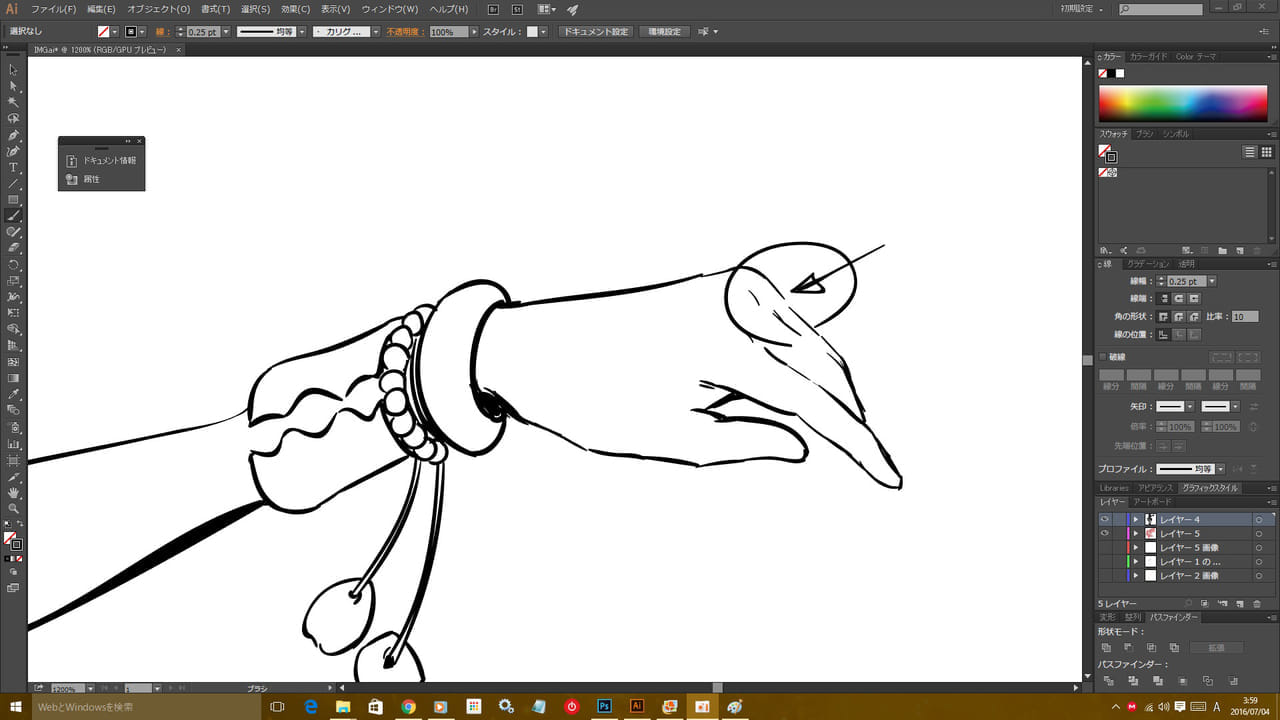This screenshot has width=1280, height=720.
Task: Click the 環境設定 button
Action: tap(664, 32)
